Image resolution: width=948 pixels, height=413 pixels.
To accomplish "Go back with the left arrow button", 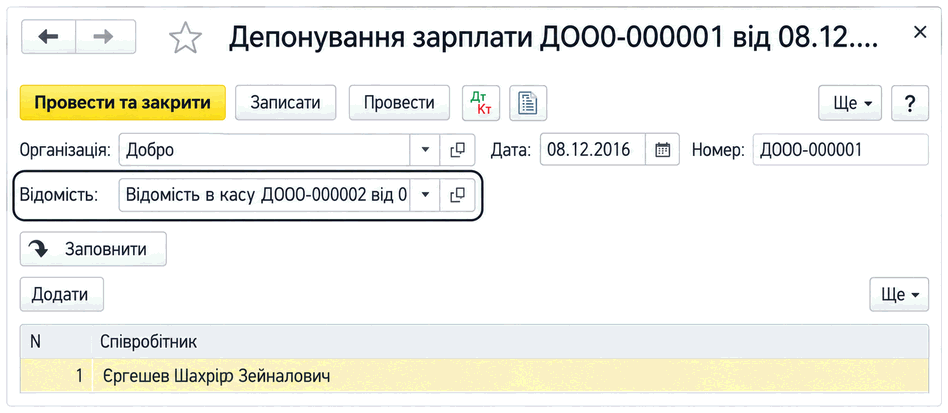I will point(48,37).
